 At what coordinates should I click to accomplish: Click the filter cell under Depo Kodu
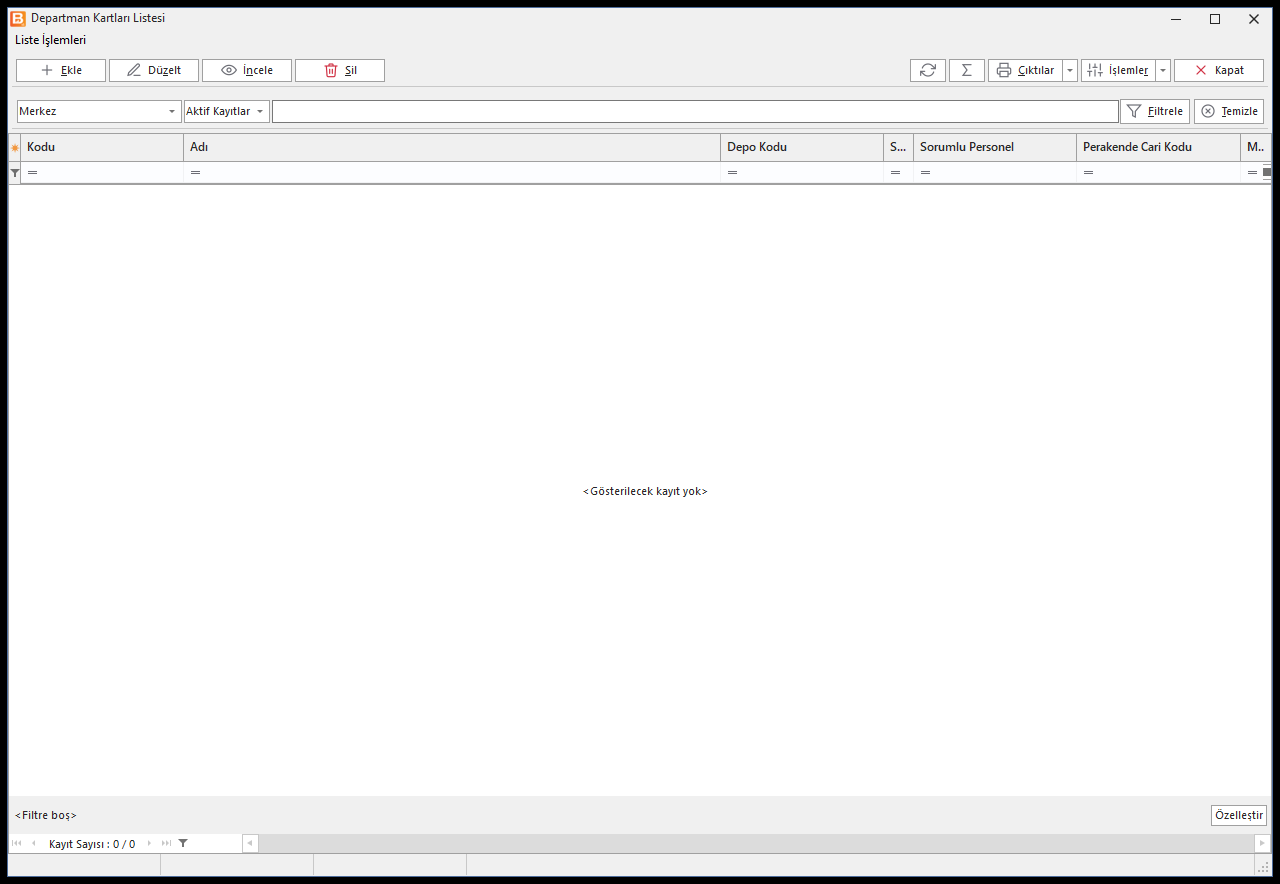point(802,173)
